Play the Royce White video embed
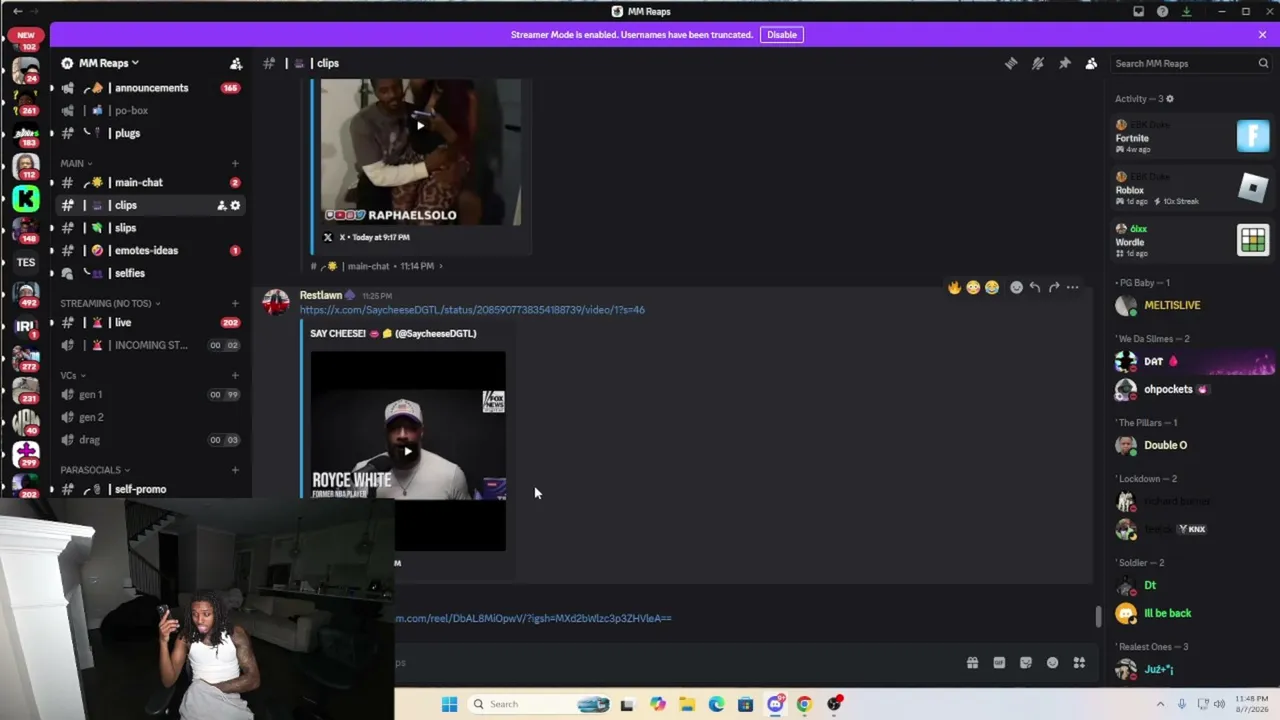This screenshot has height=720, width=1280. [x=408, y=451]
